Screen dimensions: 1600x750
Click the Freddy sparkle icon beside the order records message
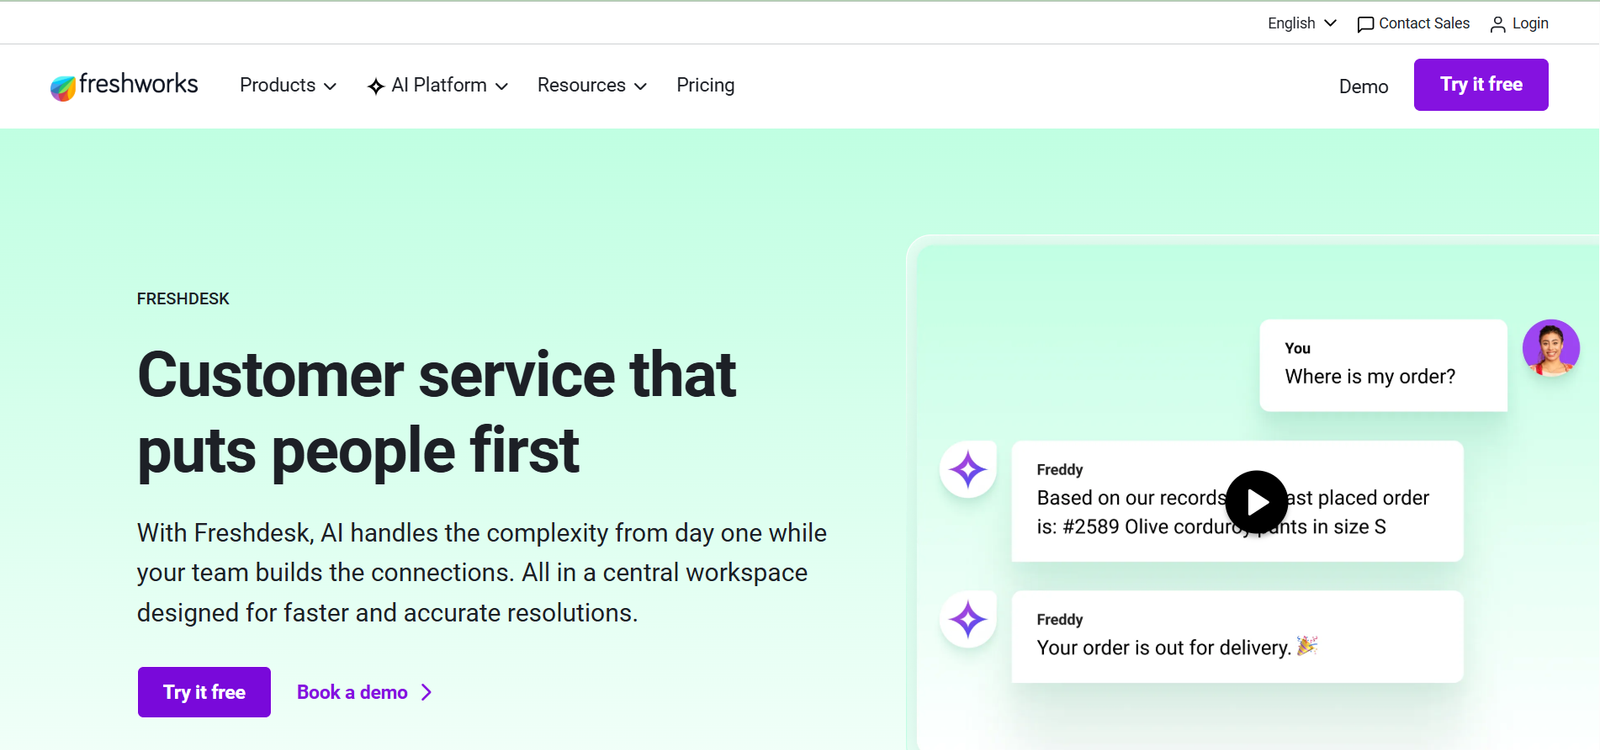[968, 469]
